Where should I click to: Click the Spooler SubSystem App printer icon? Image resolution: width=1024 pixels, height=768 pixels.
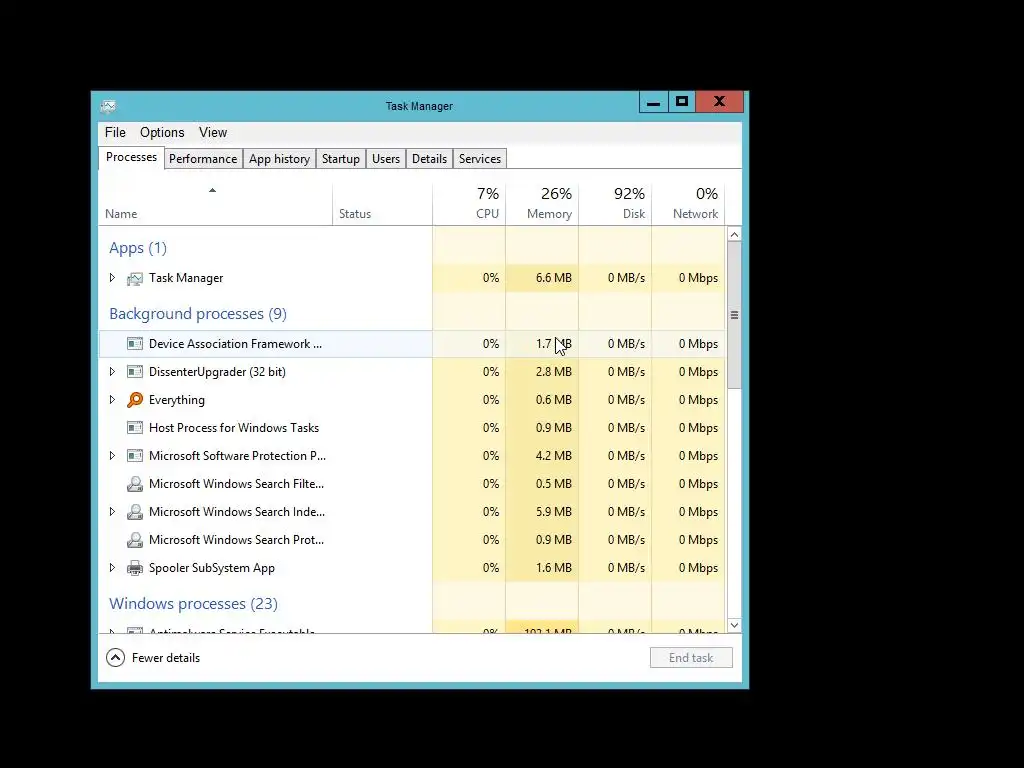click(x=135, y=568)
